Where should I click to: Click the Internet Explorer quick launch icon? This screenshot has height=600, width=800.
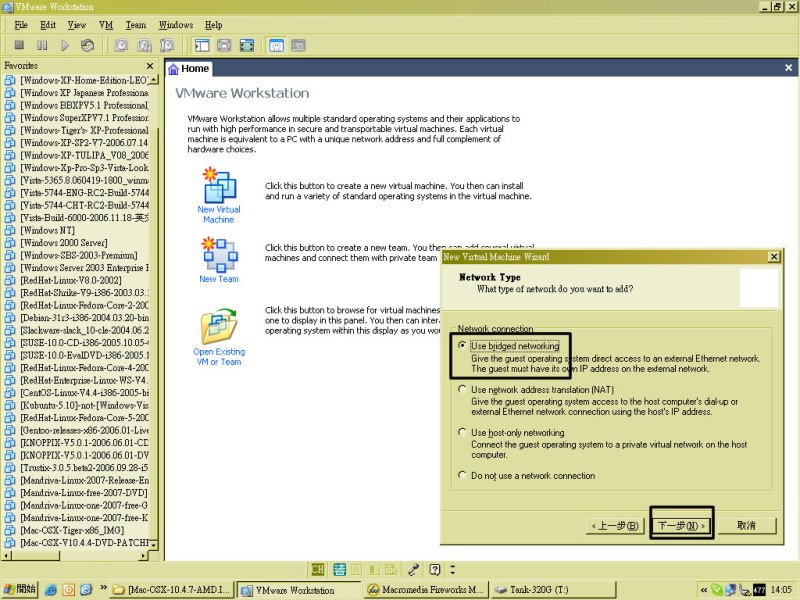point(51,590)
